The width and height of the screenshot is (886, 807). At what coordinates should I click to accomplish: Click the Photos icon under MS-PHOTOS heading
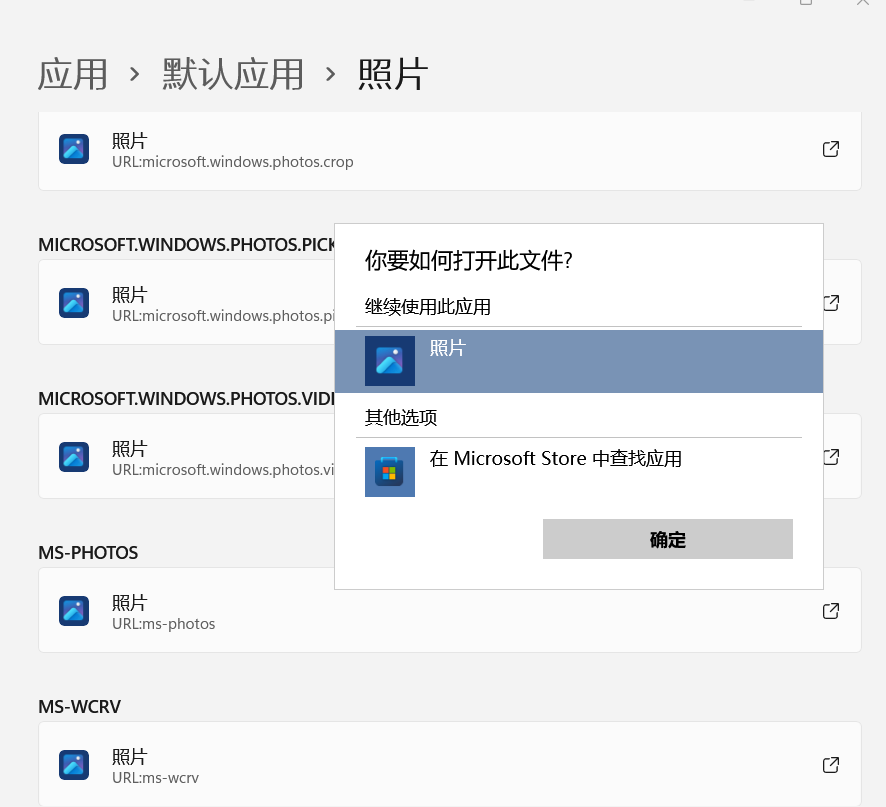[74, 611]
